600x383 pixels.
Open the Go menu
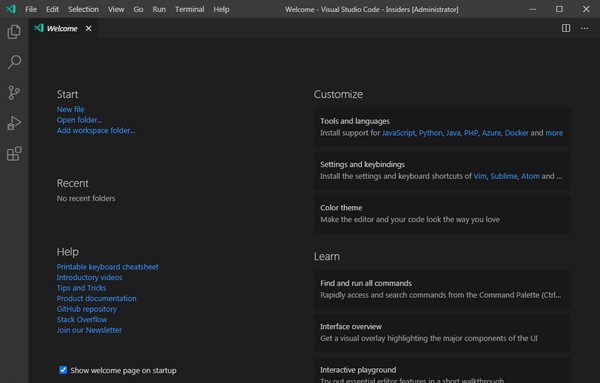pos(138,9)
